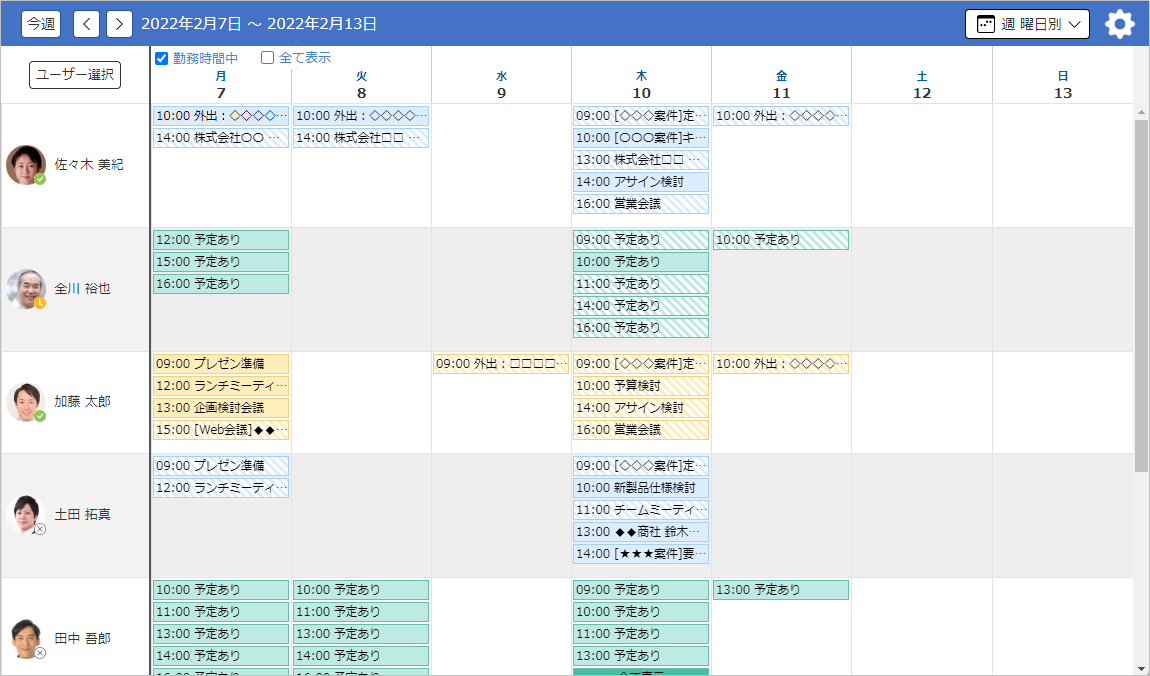Enable the 全て表示 checkbox

pos(267,58)
